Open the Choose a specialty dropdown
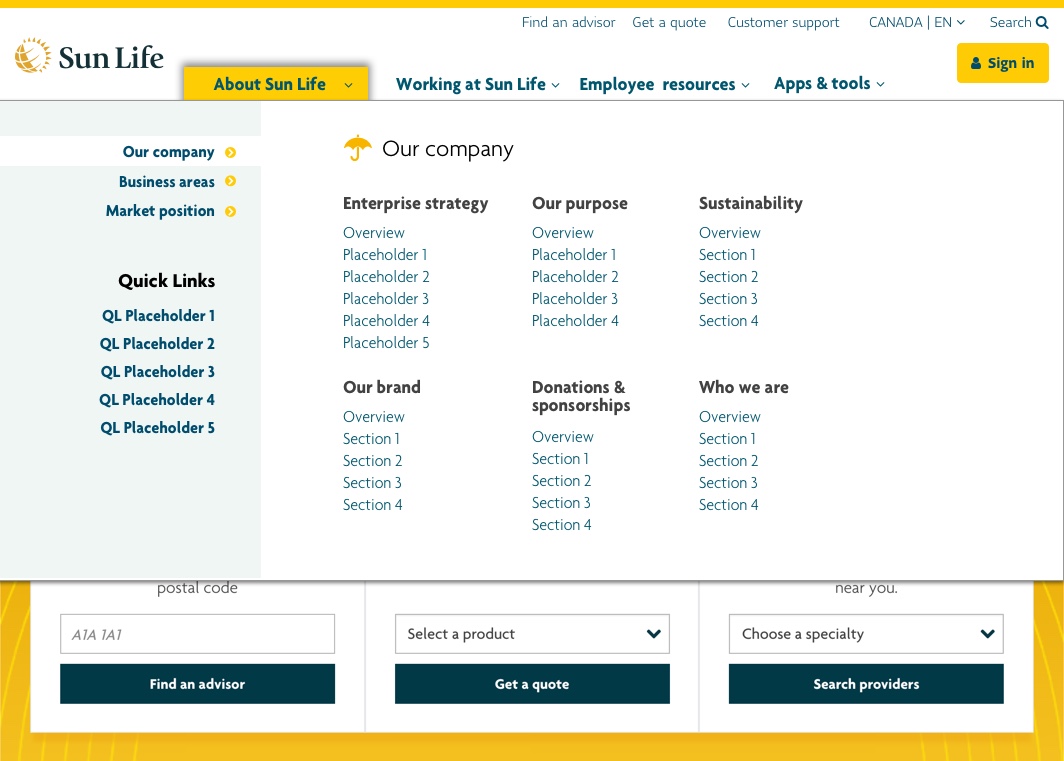 (x=866, y=634)
